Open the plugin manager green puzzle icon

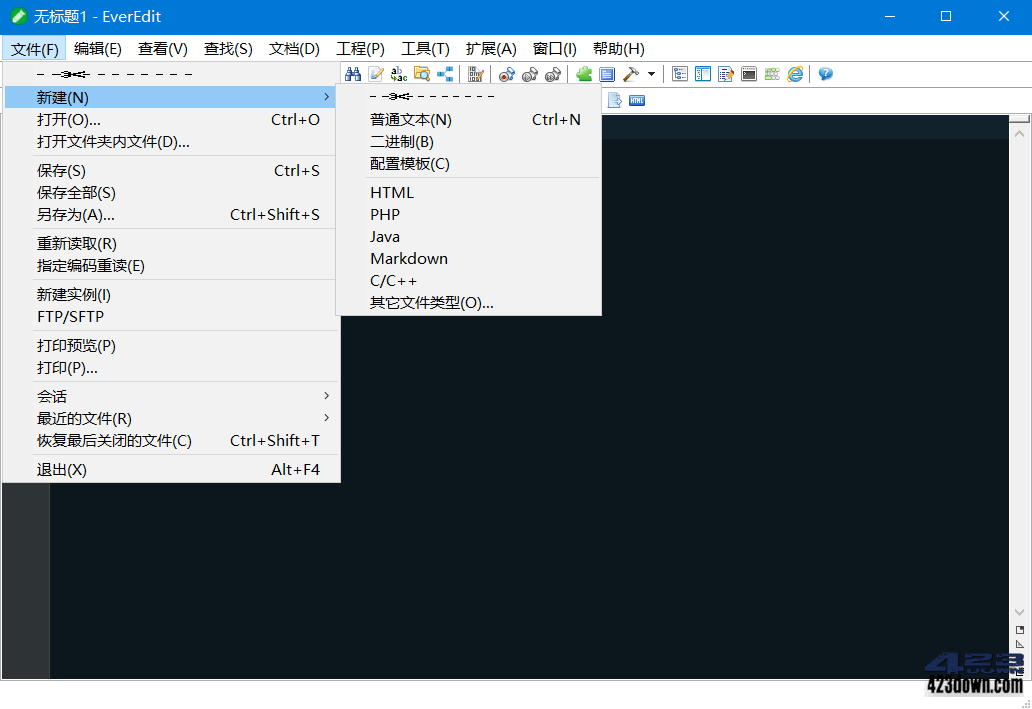[x=583, y=74]
